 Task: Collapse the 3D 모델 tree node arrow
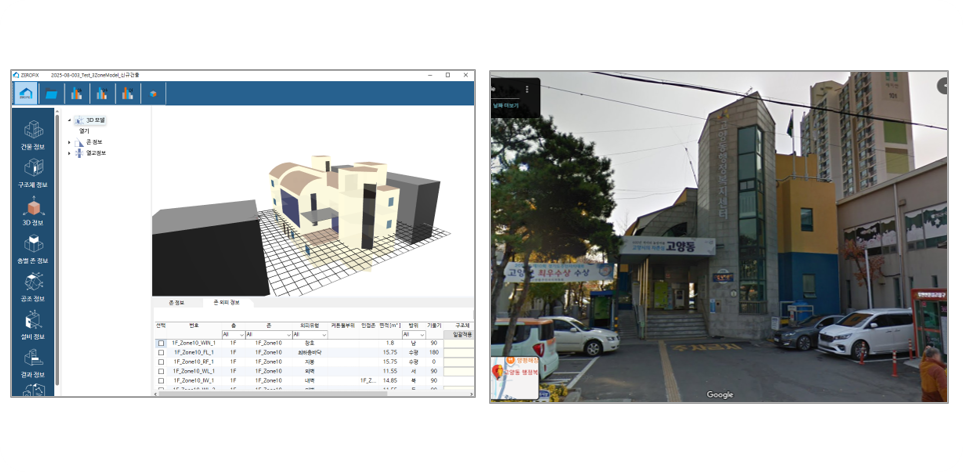[69, 120]
